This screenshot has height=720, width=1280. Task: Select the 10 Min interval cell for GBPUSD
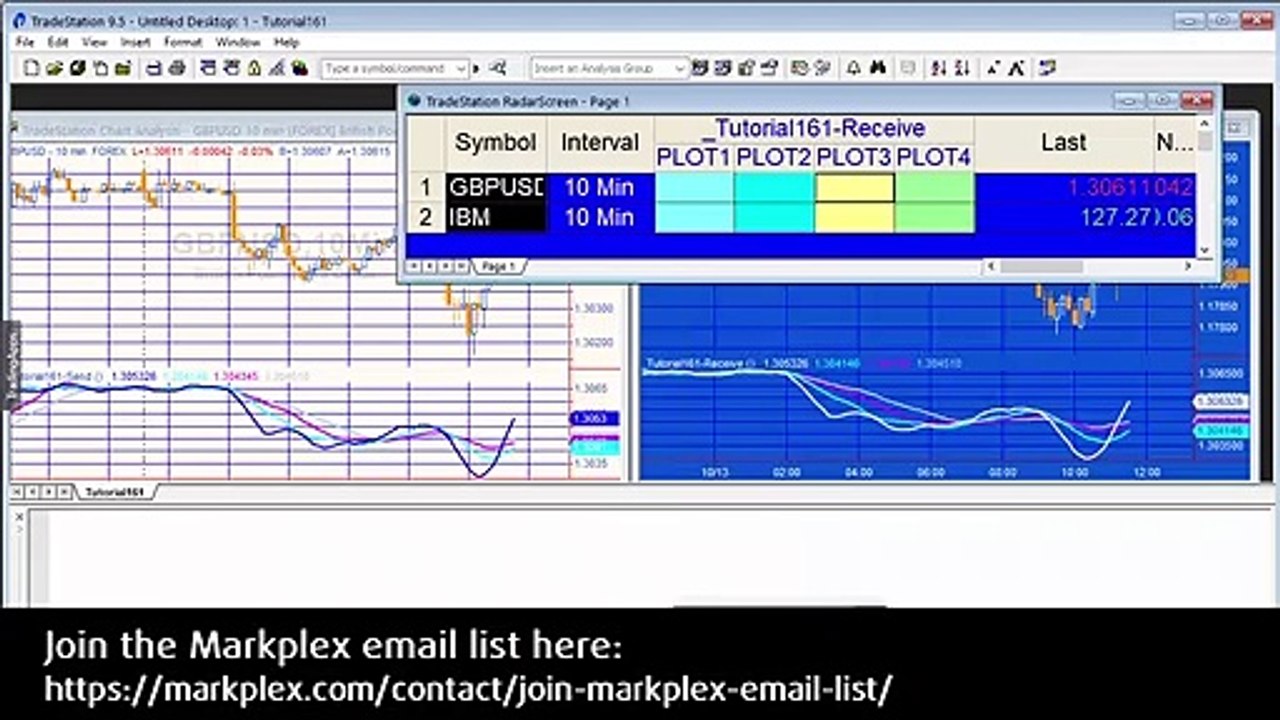pos(600,187)
